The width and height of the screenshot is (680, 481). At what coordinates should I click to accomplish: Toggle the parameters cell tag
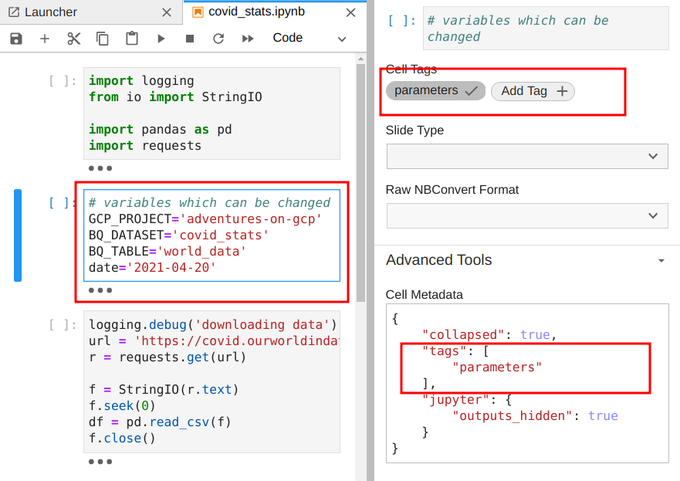coord(435,90)
